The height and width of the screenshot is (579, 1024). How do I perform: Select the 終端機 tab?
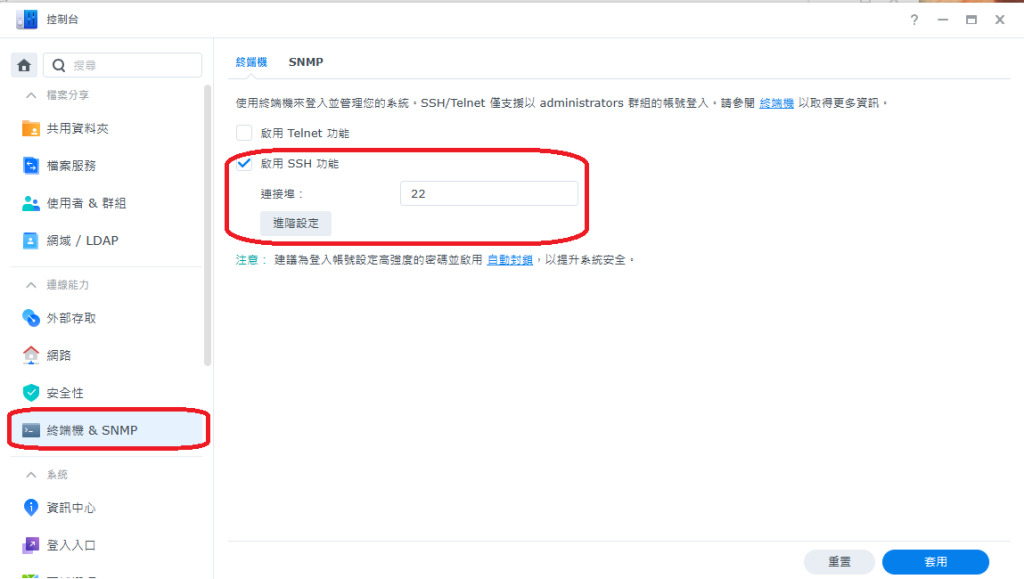[251, 62]
